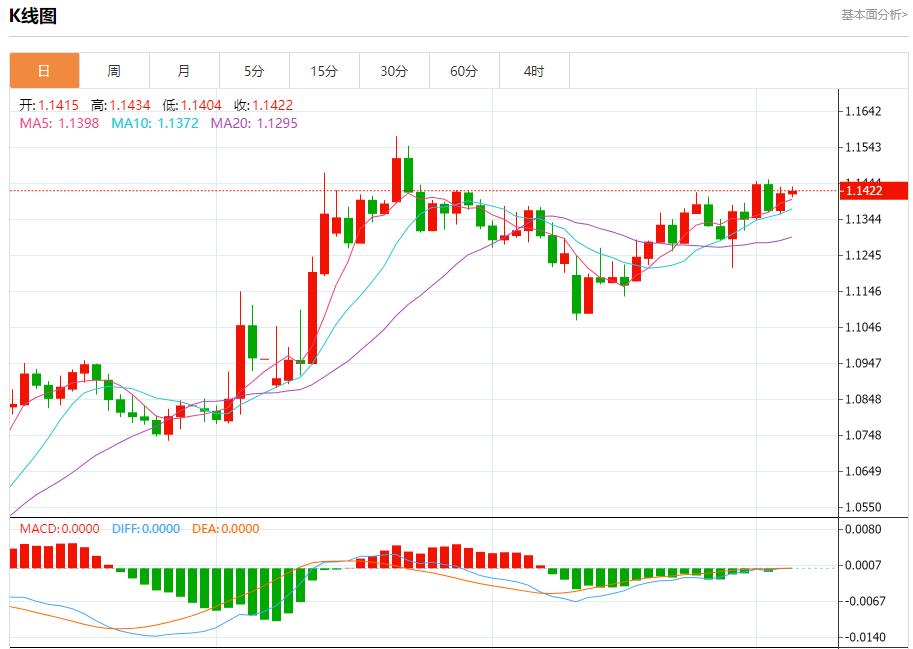
Task: Open the 基本面分析 link
Action: [874, 15]
